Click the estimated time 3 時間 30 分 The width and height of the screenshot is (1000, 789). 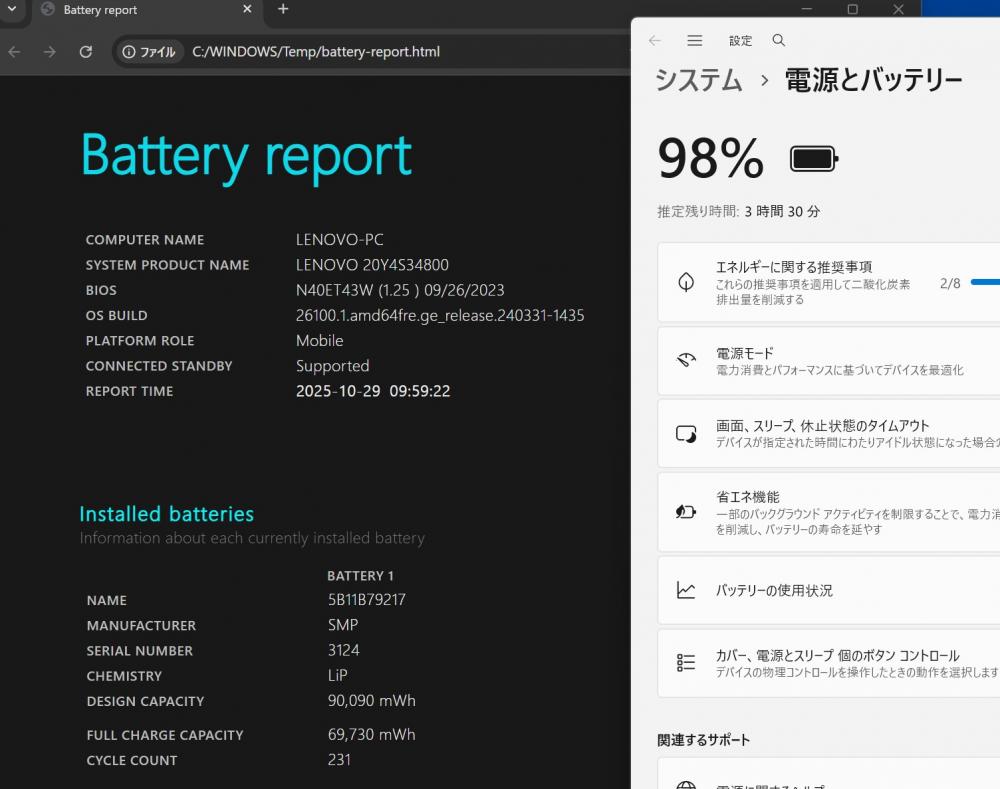[x=782, y=212]
